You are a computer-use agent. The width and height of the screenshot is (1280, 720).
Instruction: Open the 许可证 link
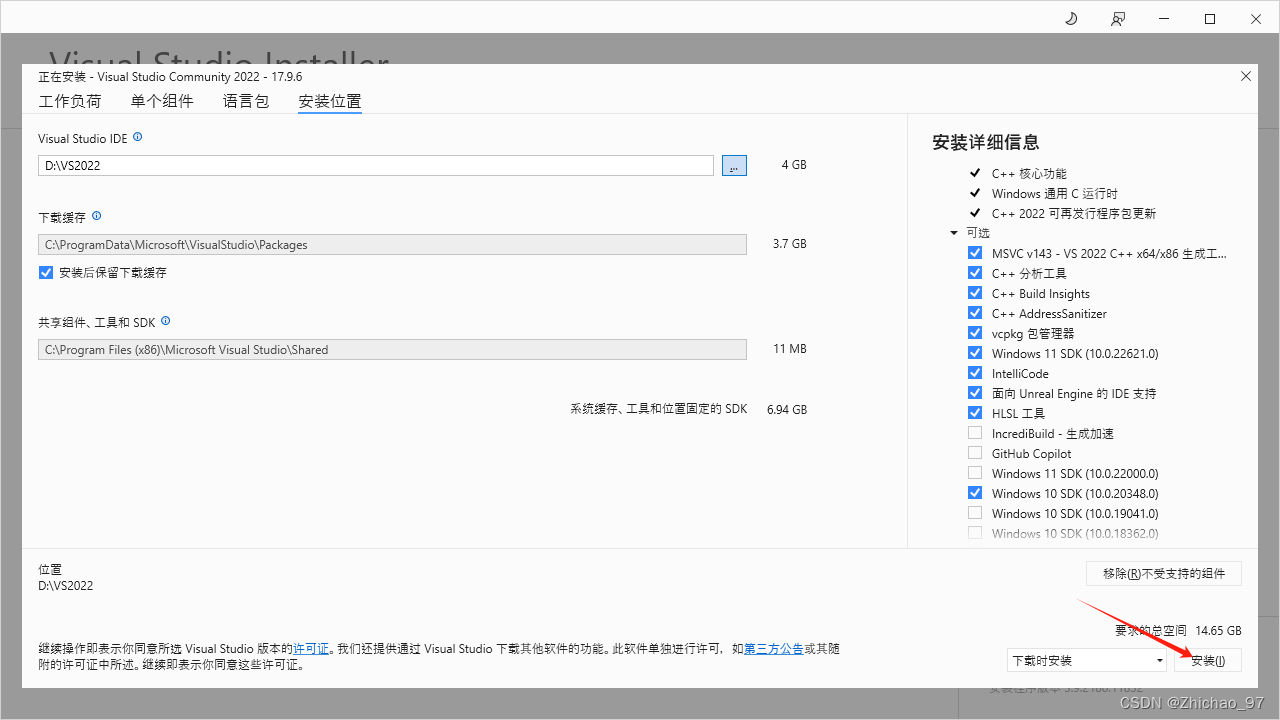click(x=311, y=649)
